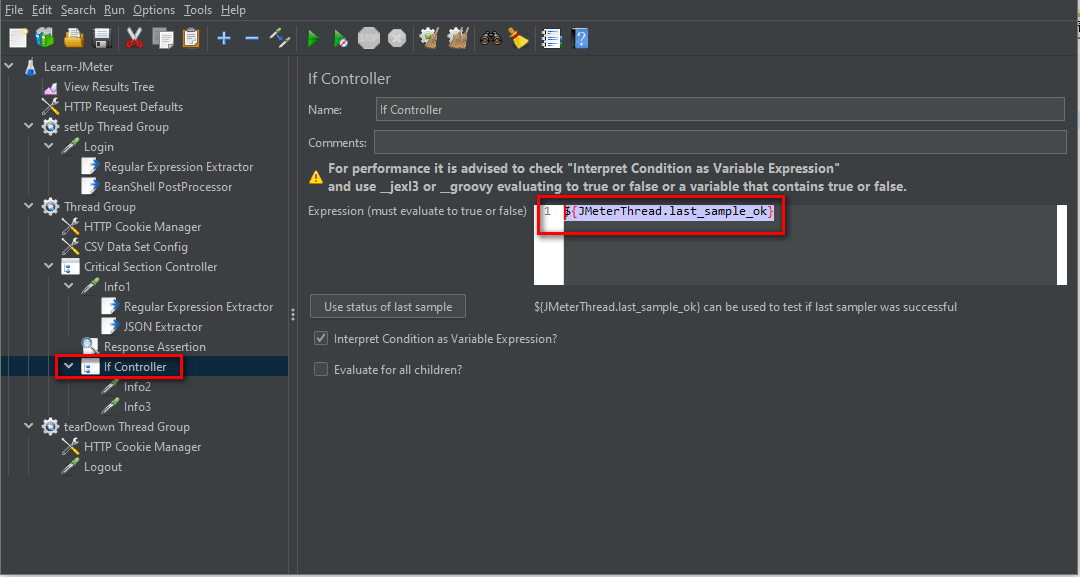
Task: Paste element using the clipboard icon
Action: click(191, 38)
